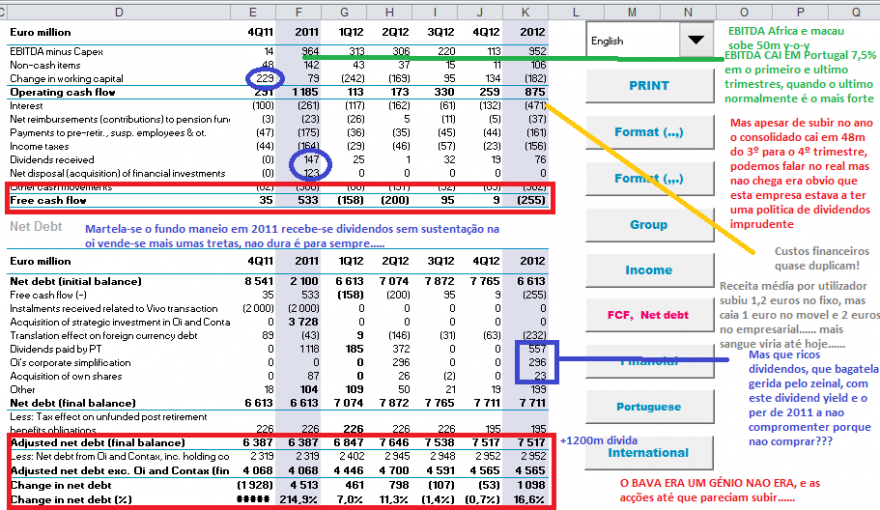Click the 'Free cash flow' bold label
Screen dimensions: 880x510
tap(48, 200)
